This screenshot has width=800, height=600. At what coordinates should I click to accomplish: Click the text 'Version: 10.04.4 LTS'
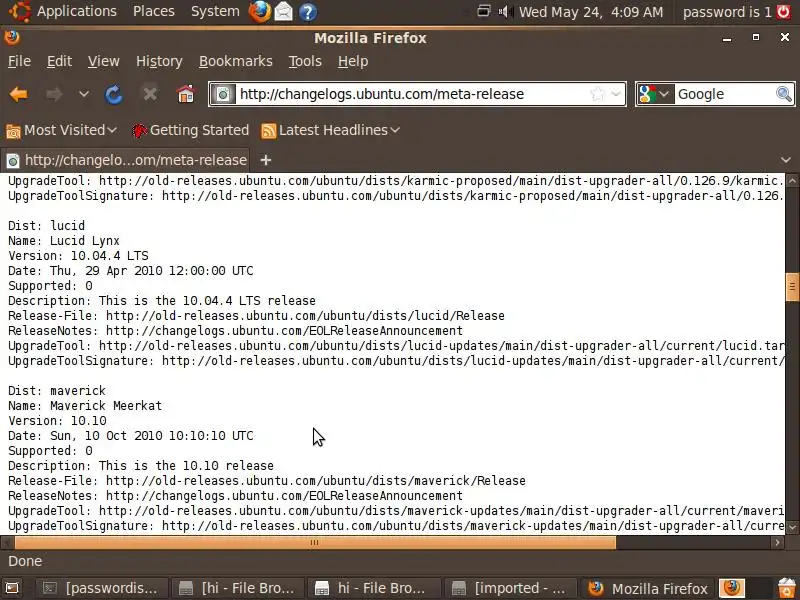(x=79, y=256)
